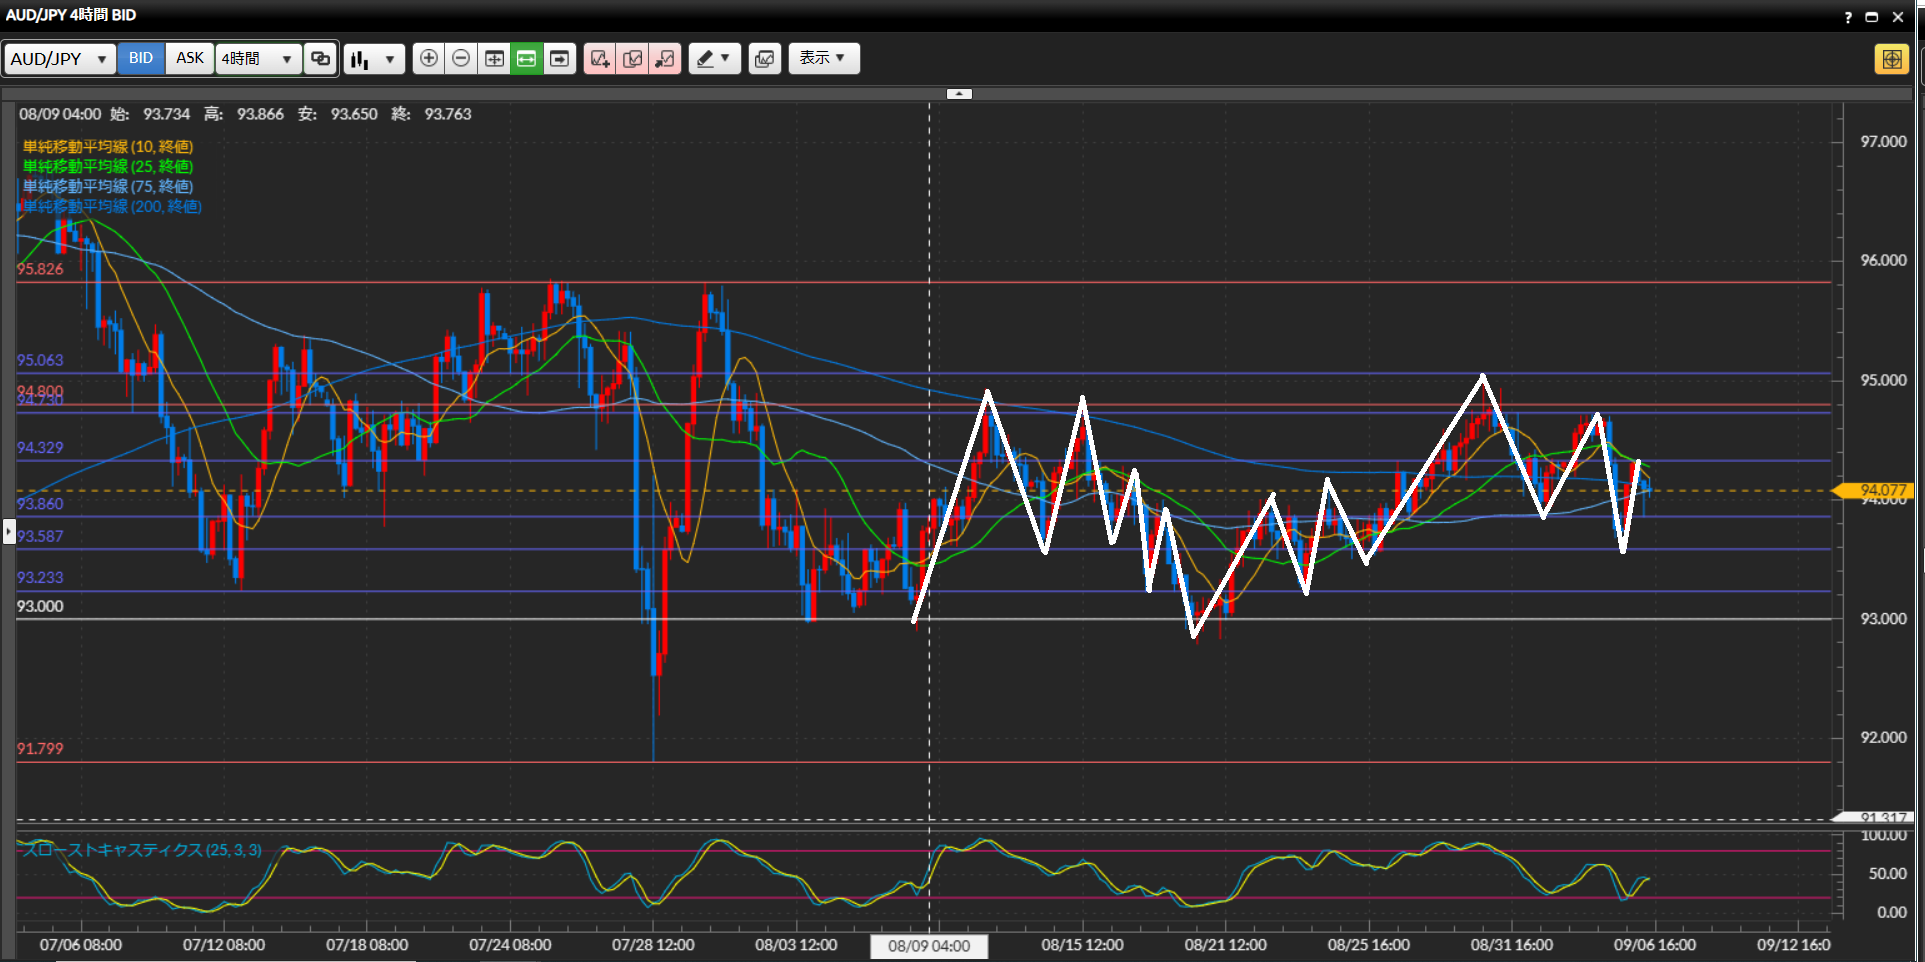Click the 単純移動平均線 (10, 終値) indicator label
The width and height of the screenshot is (1925, 962).
[x=108, y=146]
